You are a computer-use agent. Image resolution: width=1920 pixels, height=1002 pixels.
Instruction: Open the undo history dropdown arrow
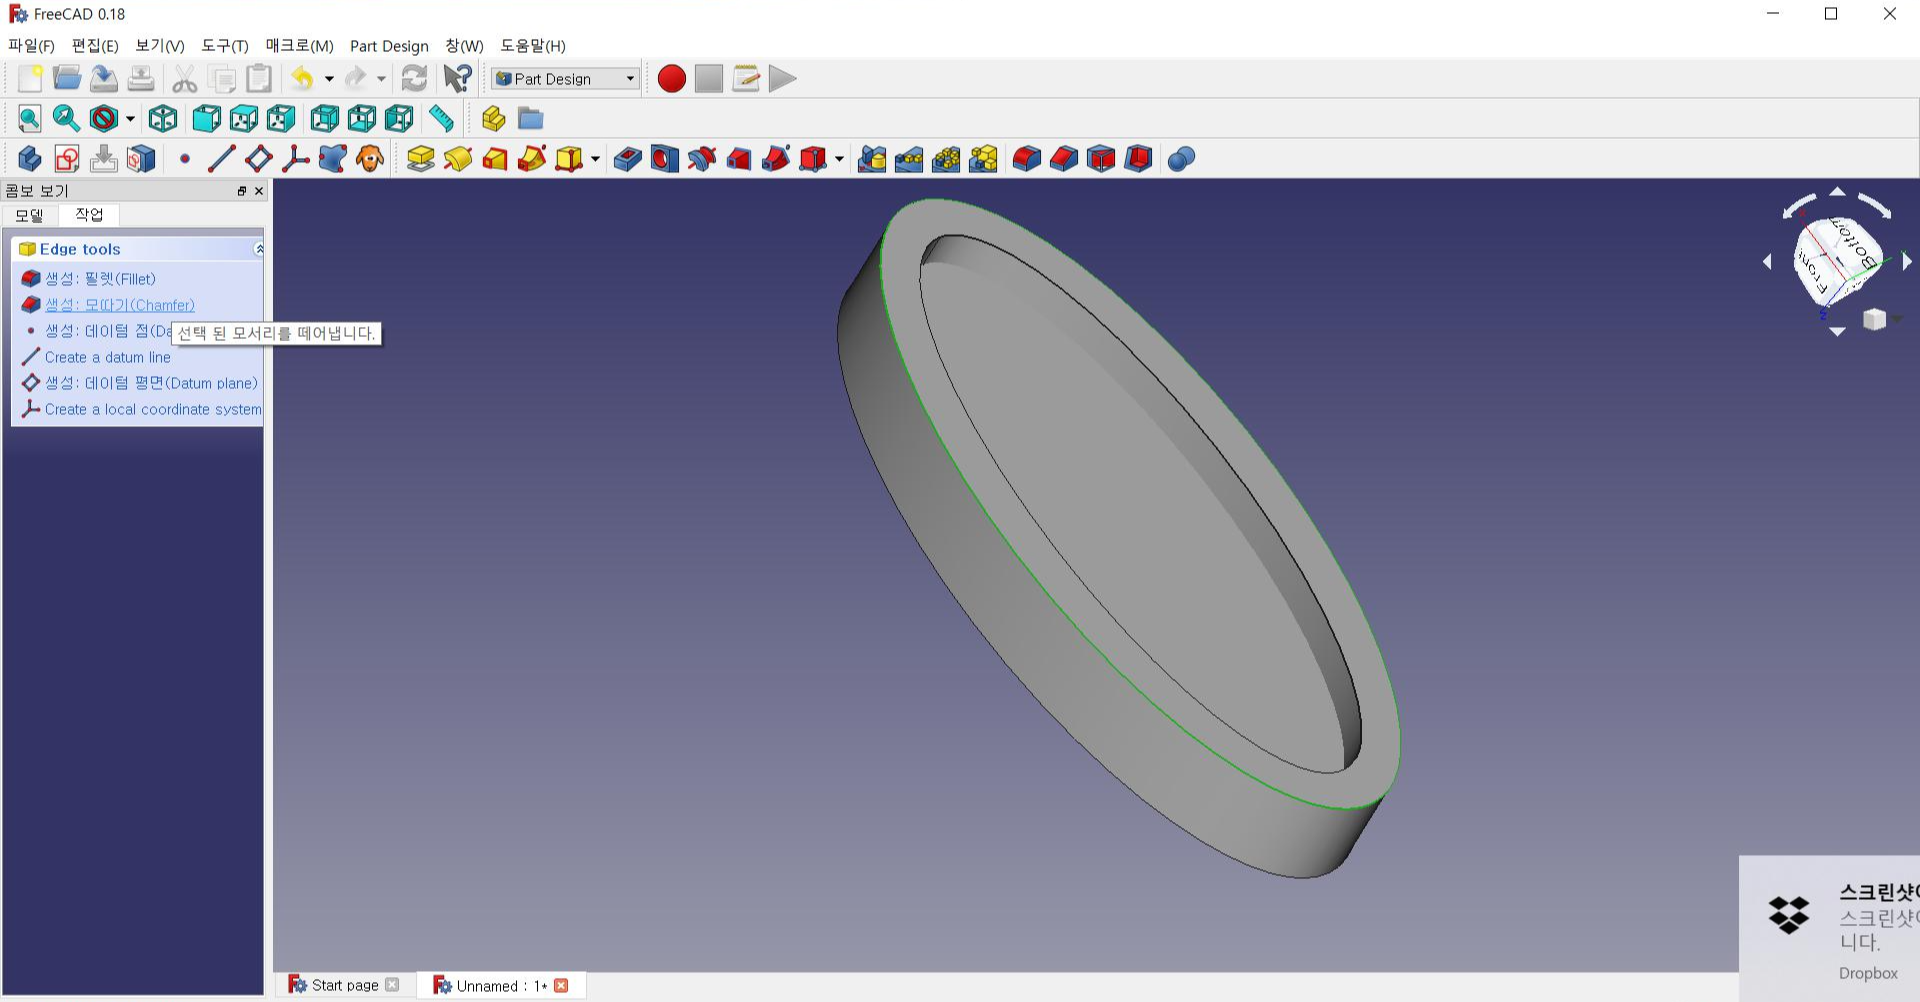(329, 78)
